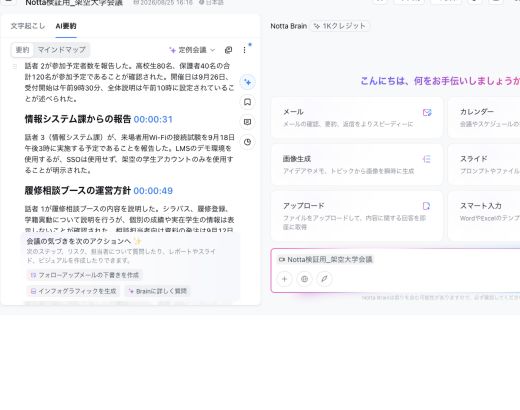Click the plus attach button in chat input
520x410 pixels.
pyautogui.click(x=284, y=279)
